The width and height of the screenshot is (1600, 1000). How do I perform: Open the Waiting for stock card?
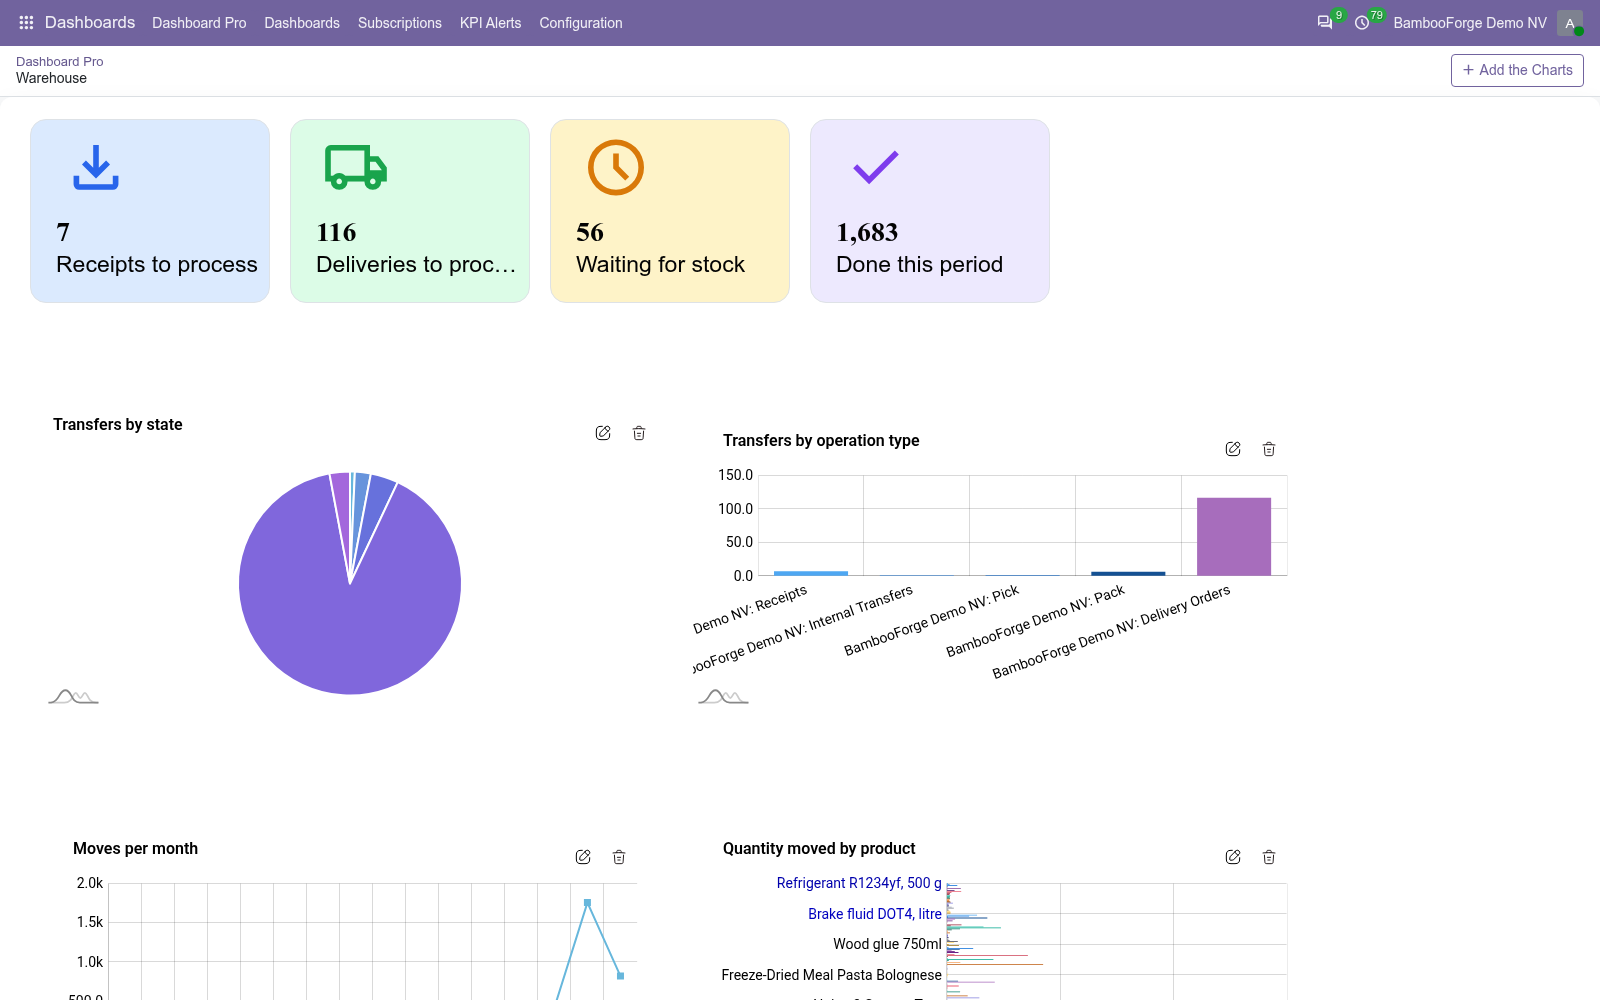pos(670,211)
